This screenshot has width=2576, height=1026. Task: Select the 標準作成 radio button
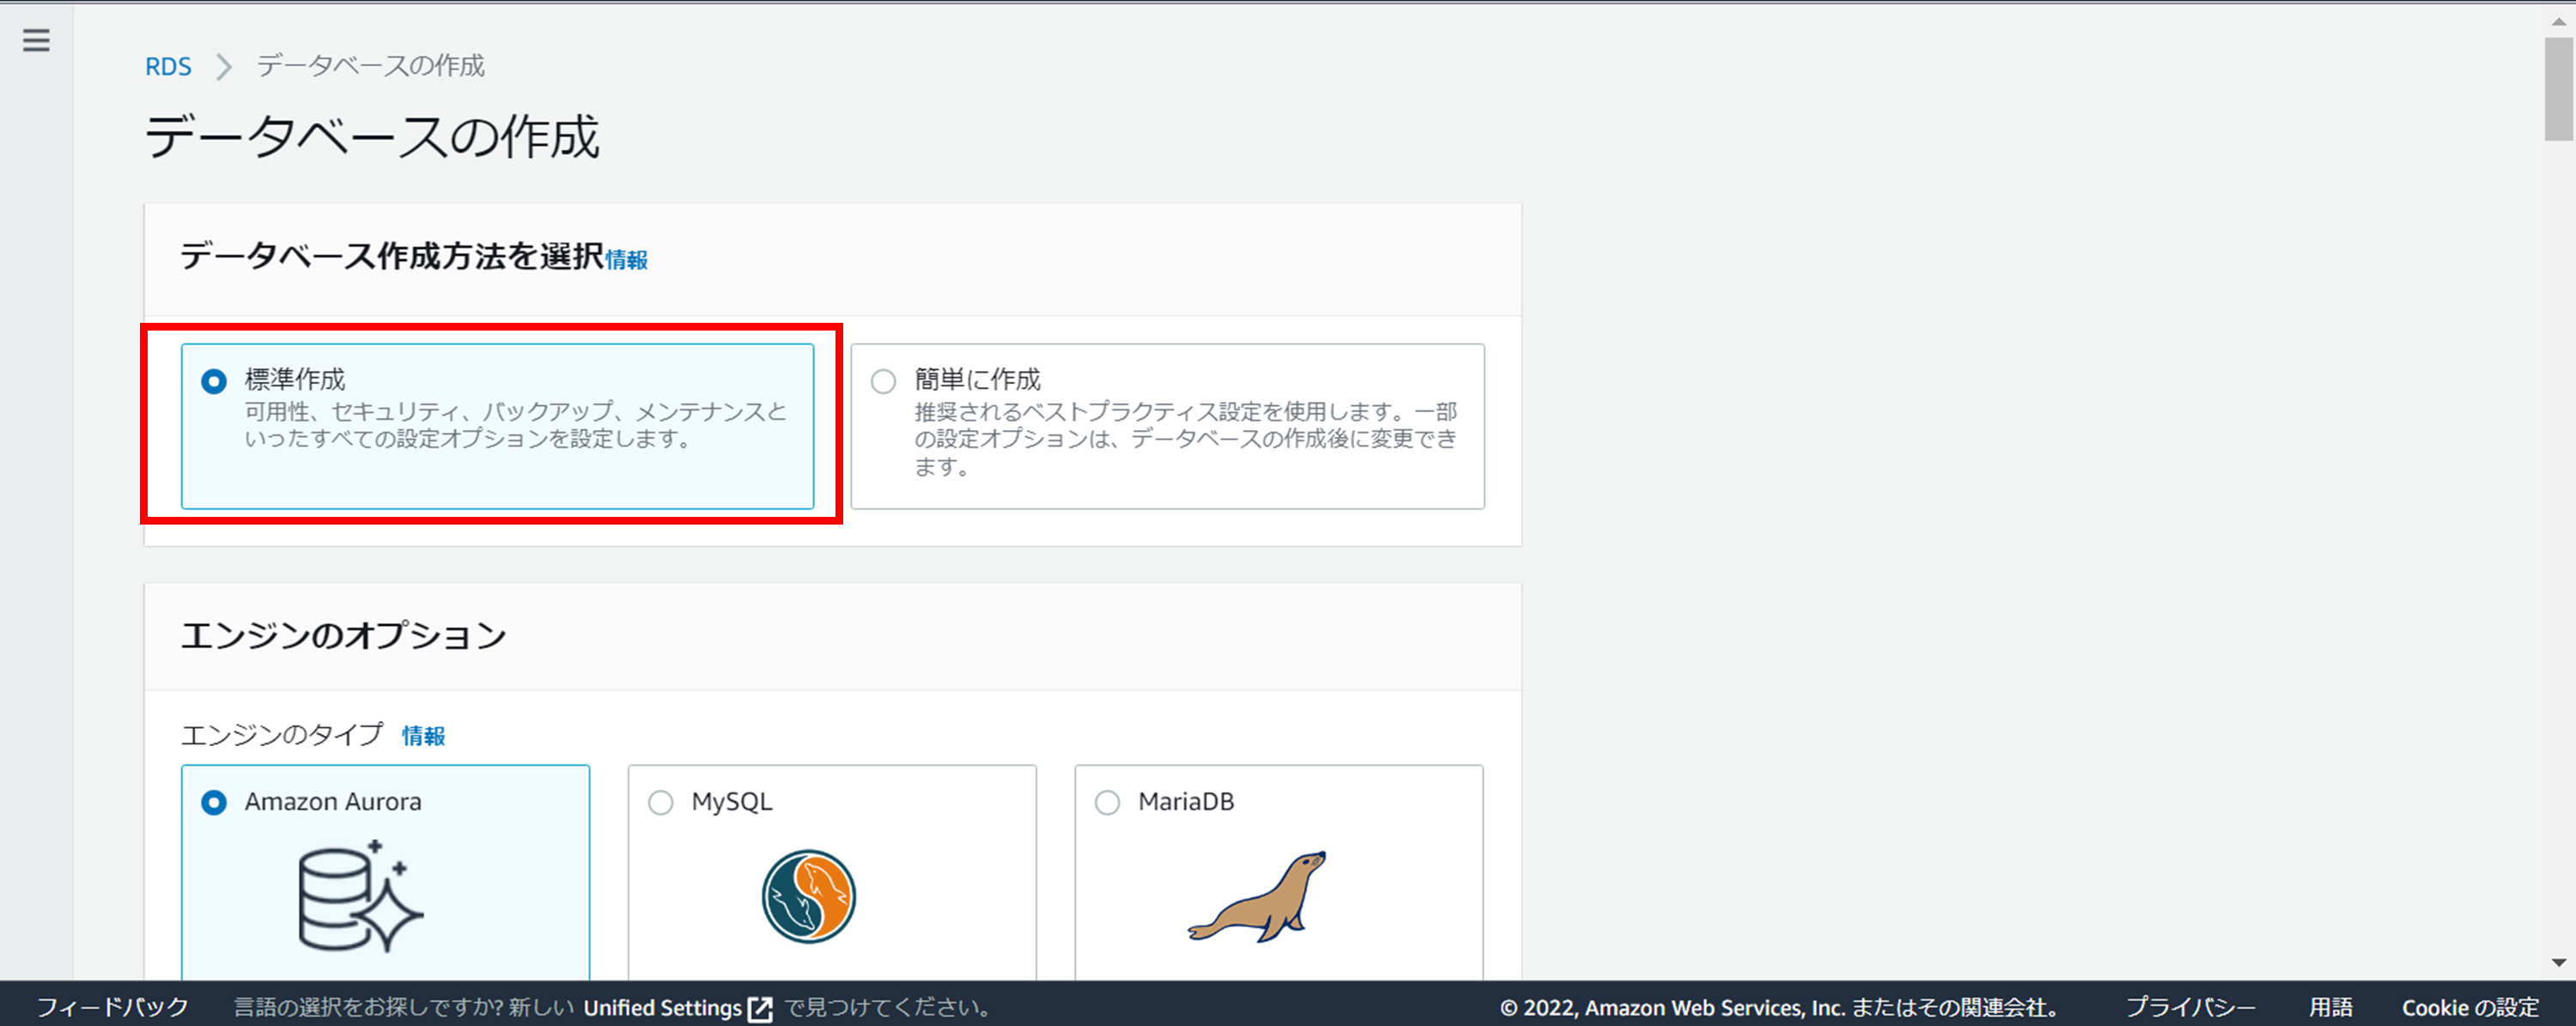click(x=214, y=381)
